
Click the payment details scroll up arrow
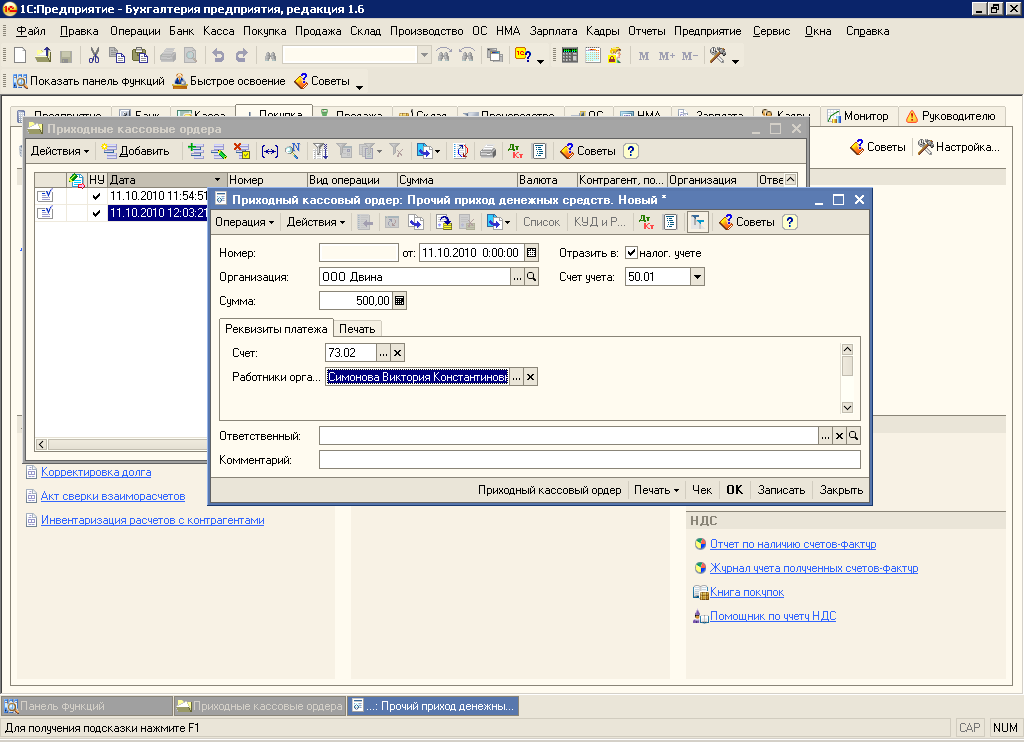pyautogui.click(x=847, y=349)
